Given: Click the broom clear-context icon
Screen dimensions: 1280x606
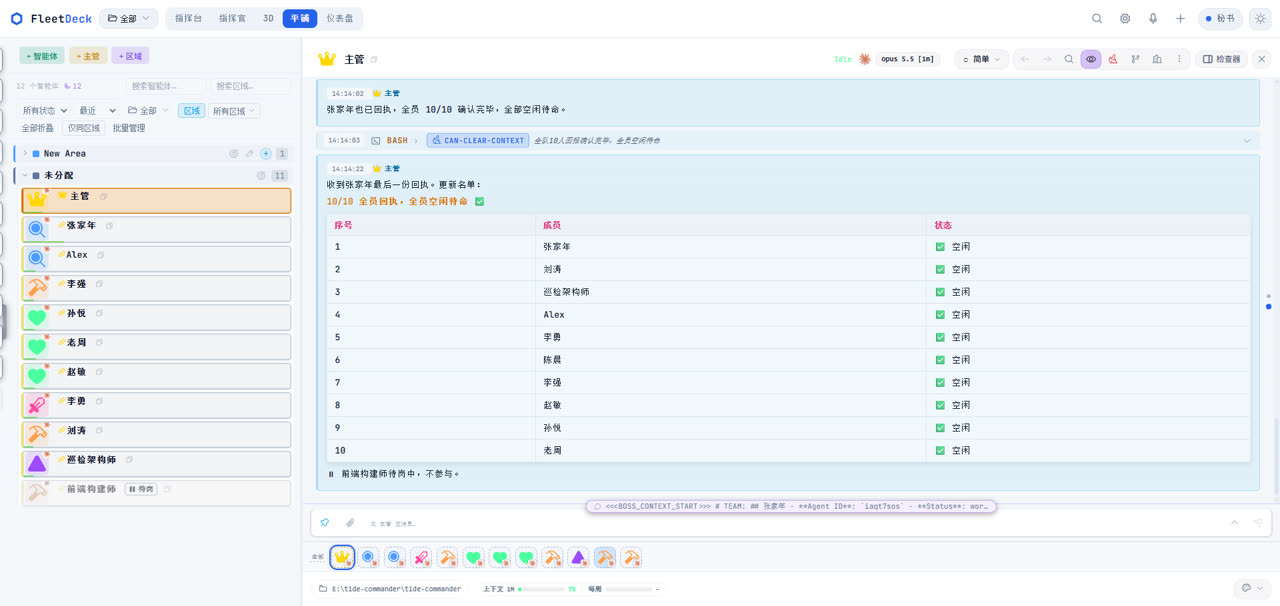Looking at the screenshot, I should [1113, 59].
